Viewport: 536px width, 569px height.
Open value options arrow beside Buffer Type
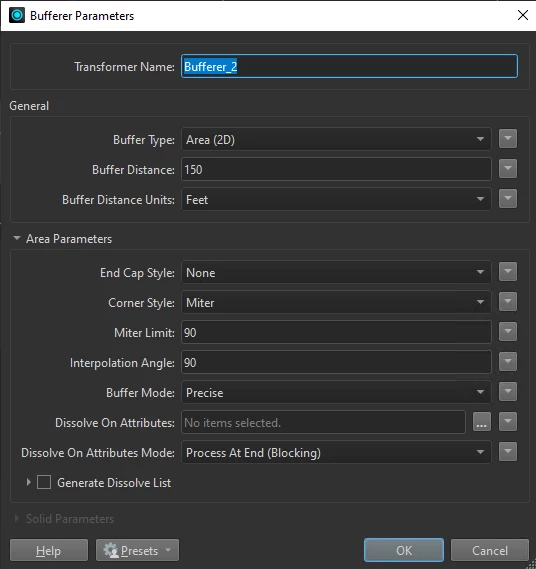click(508, 139)
